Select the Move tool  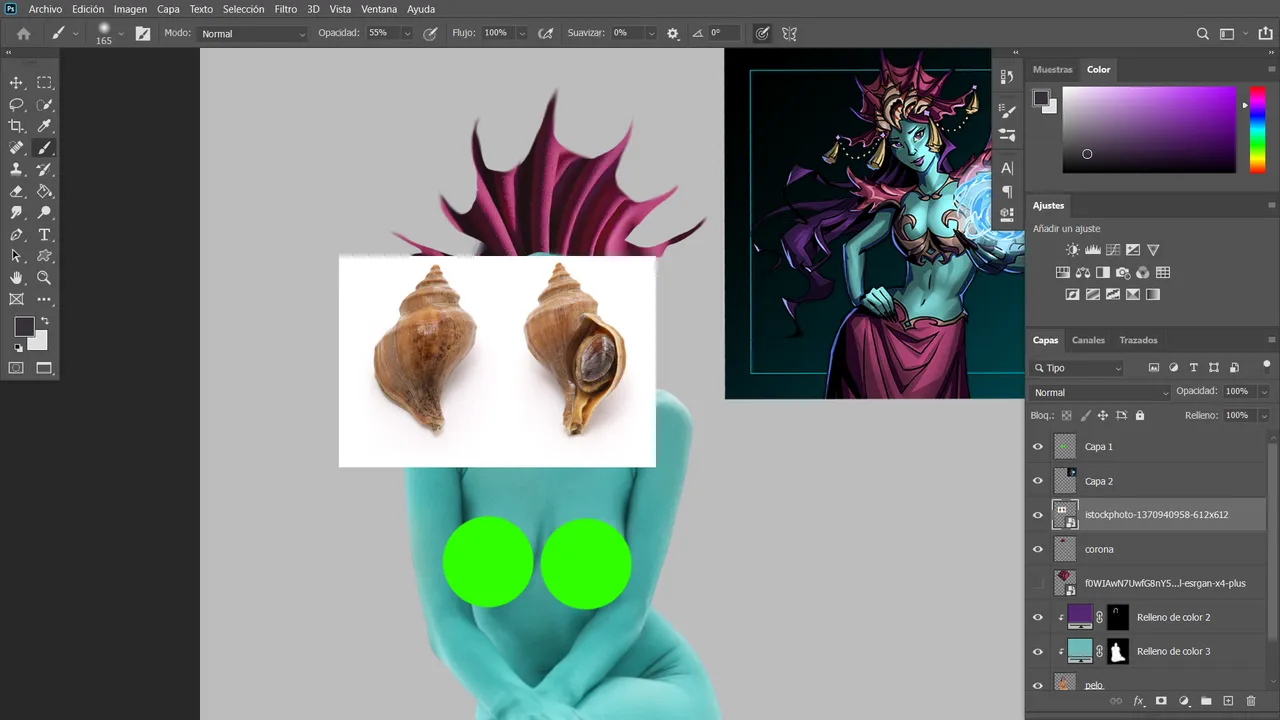coord(16,83)
